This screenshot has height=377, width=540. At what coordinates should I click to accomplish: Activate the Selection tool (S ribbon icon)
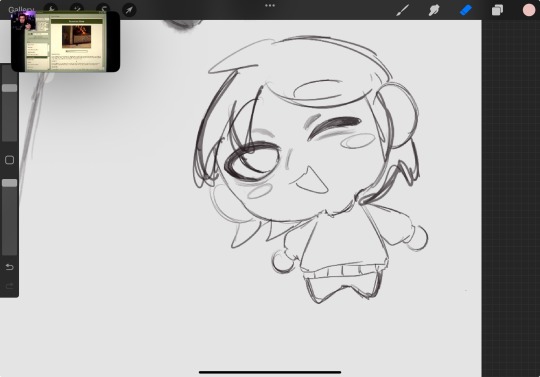pos(103,9)
